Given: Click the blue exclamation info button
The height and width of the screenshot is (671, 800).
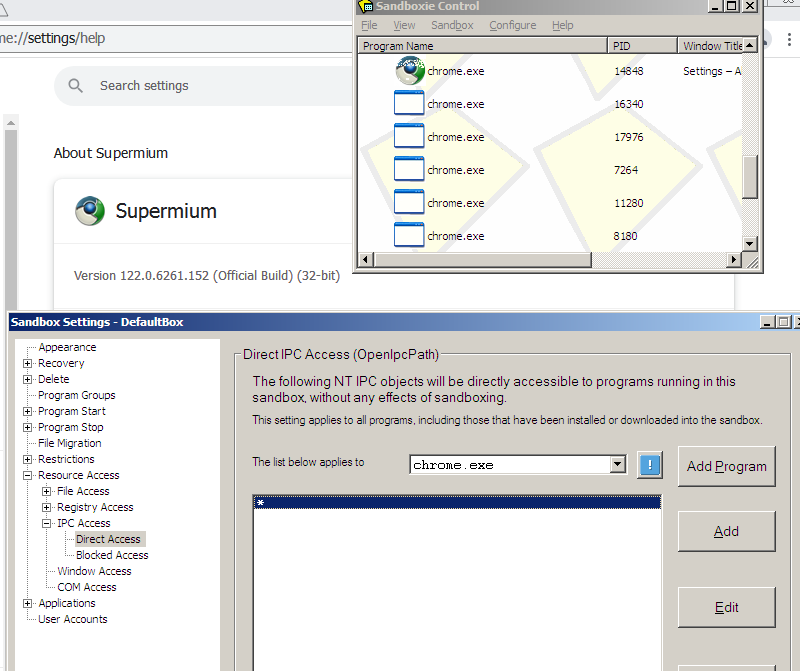Looking at the screenshot, I should [649, 465].
